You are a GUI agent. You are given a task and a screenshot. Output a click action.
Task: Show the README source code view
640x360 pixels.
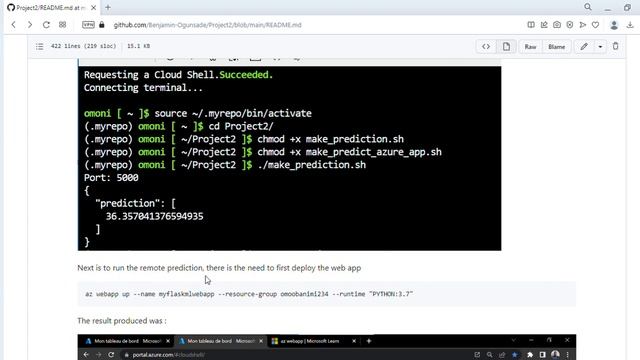point(486,47)
